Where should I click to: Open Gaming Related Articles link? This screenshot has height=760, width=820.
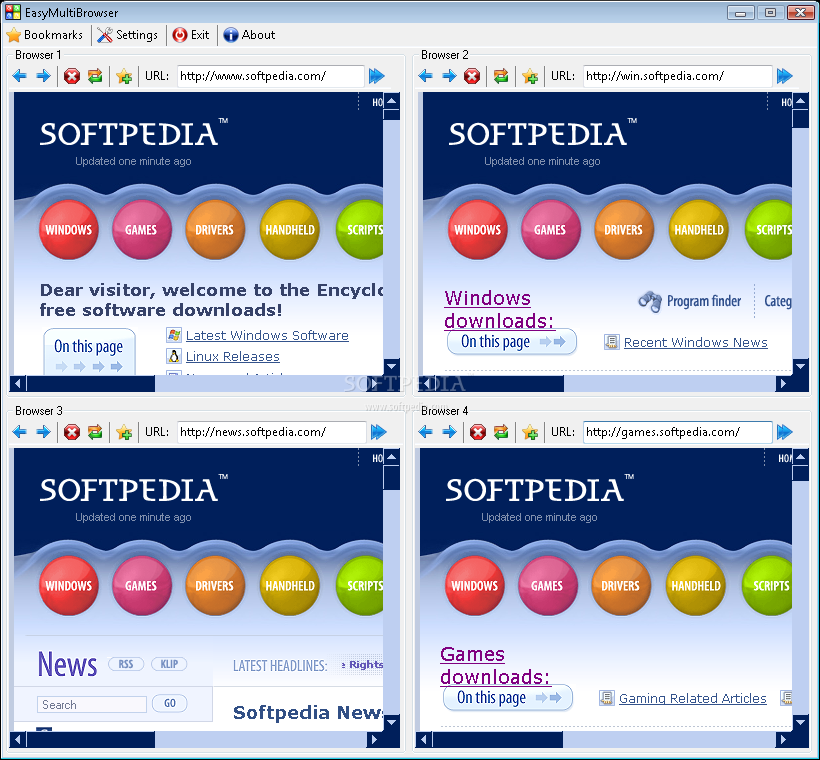(693, 698)
